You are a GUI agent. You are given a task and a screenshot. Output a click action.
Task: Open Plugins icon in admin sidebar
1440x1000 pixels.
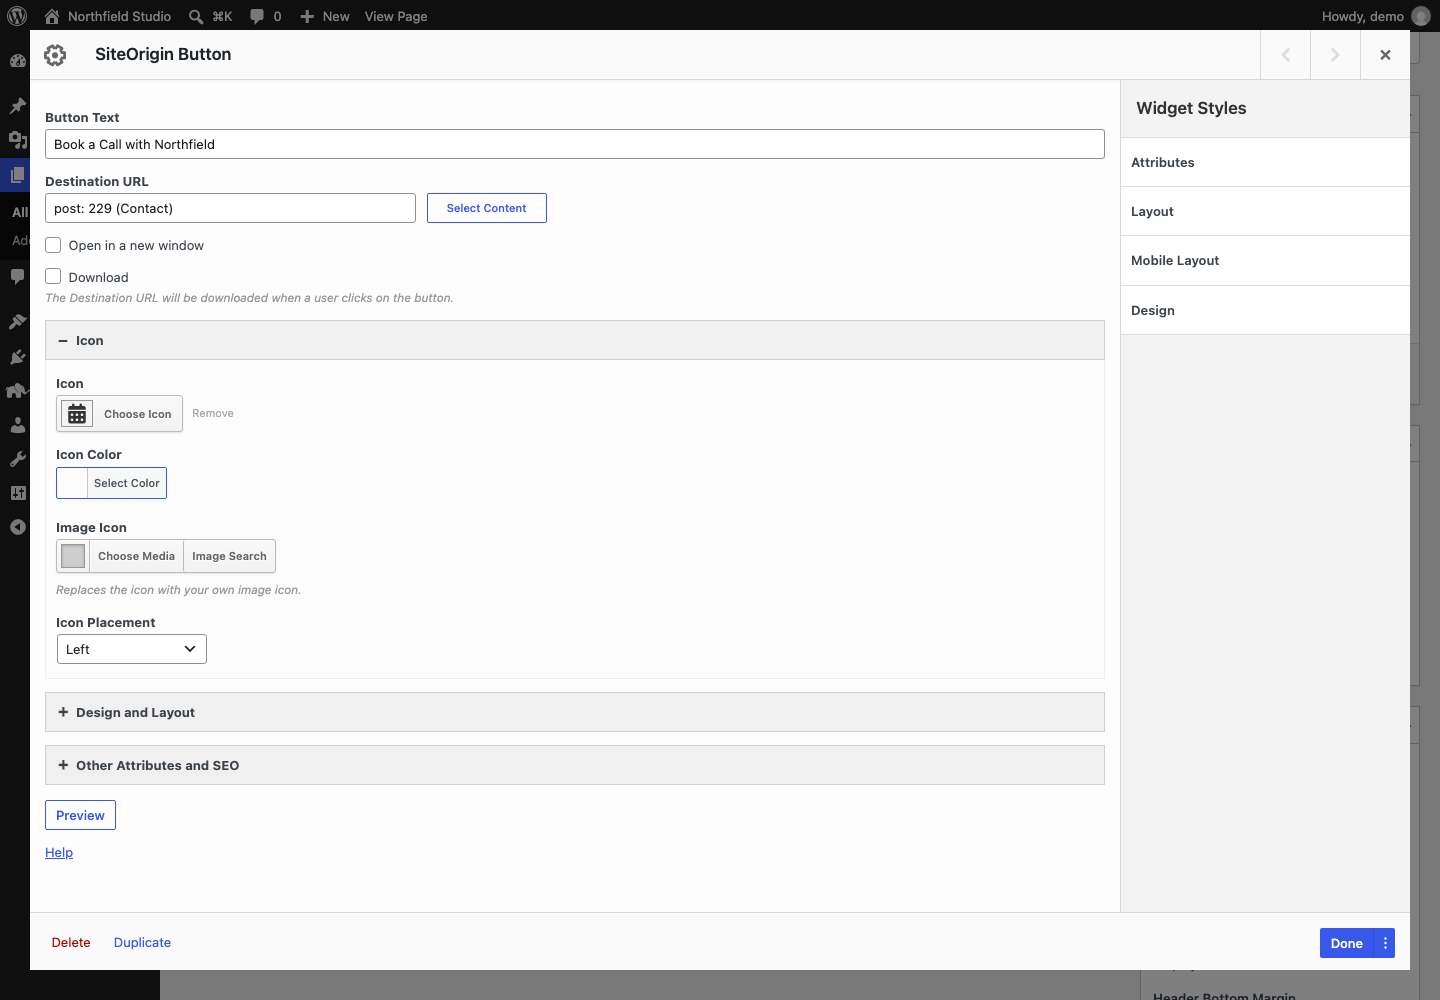17,357
